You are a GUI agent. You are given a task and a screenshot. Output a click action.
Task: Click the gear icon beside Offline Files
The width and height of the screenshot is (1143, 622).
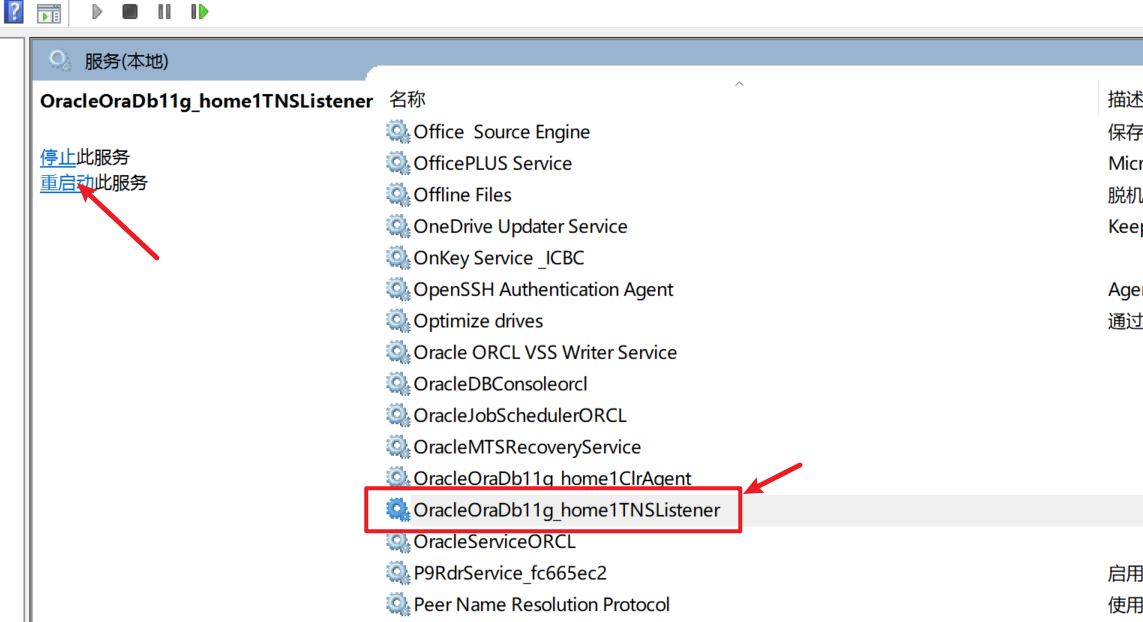click(397, 195)
